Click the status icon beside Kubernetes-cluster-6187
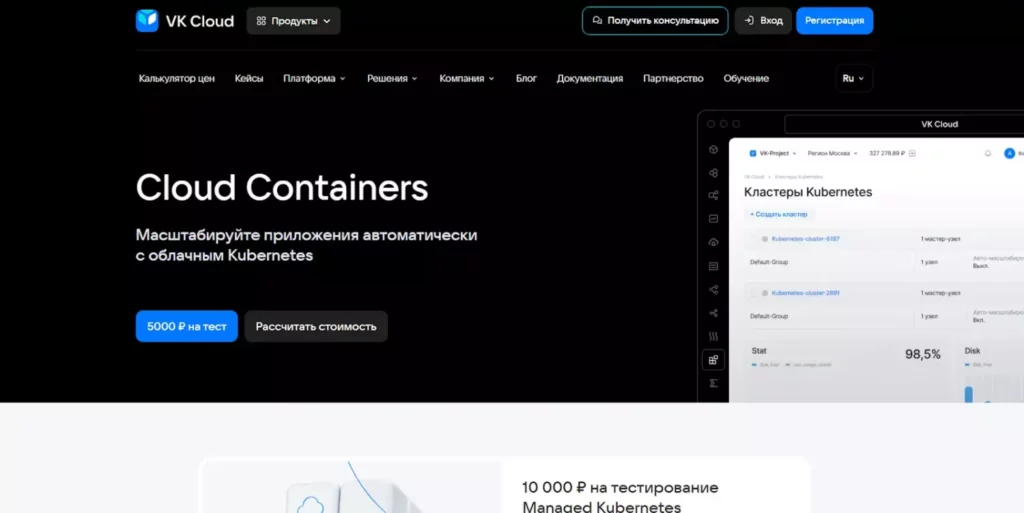 pos(765,239)
